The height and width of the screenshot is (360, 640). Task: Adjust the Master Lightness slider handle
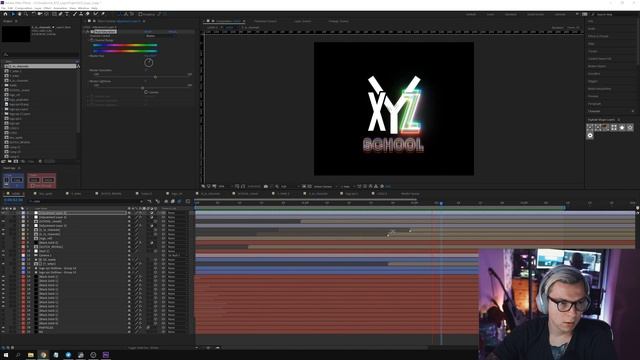click(x=142, y=88)
